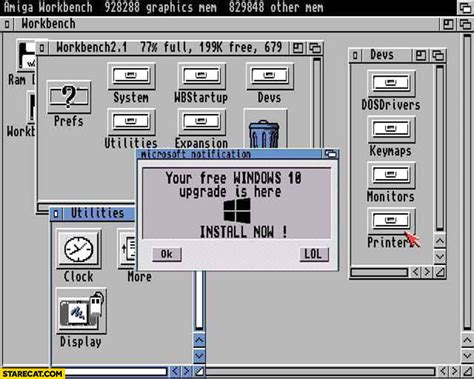The image size is (474, 379).
Task: Click Ok in the microsoft notification
Action: point(167,254)
